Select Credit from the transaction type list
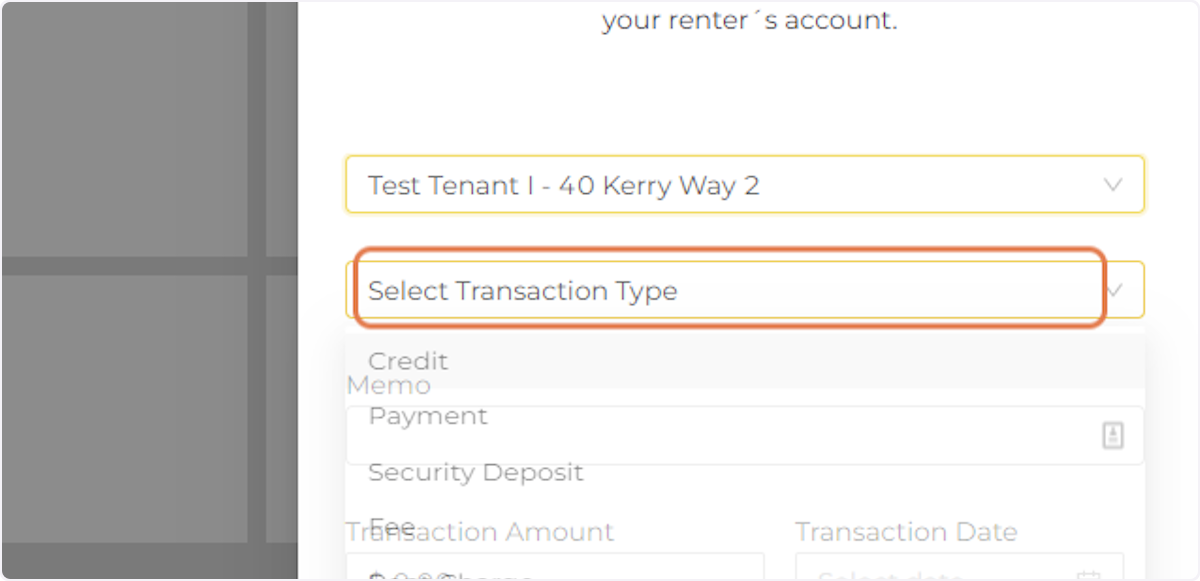Viewport: 1200px width, 581px height. point(407,361)
